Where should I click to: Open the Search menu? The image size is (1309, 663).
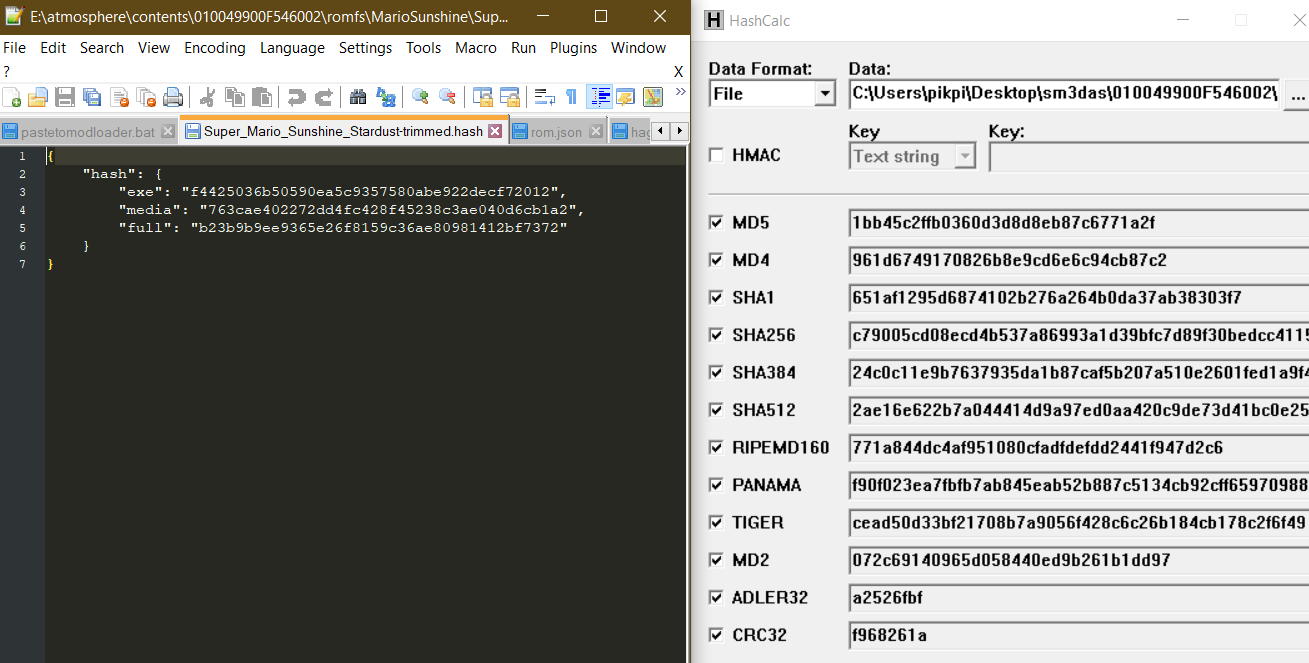pyautogui.click(x=102, y=48)
